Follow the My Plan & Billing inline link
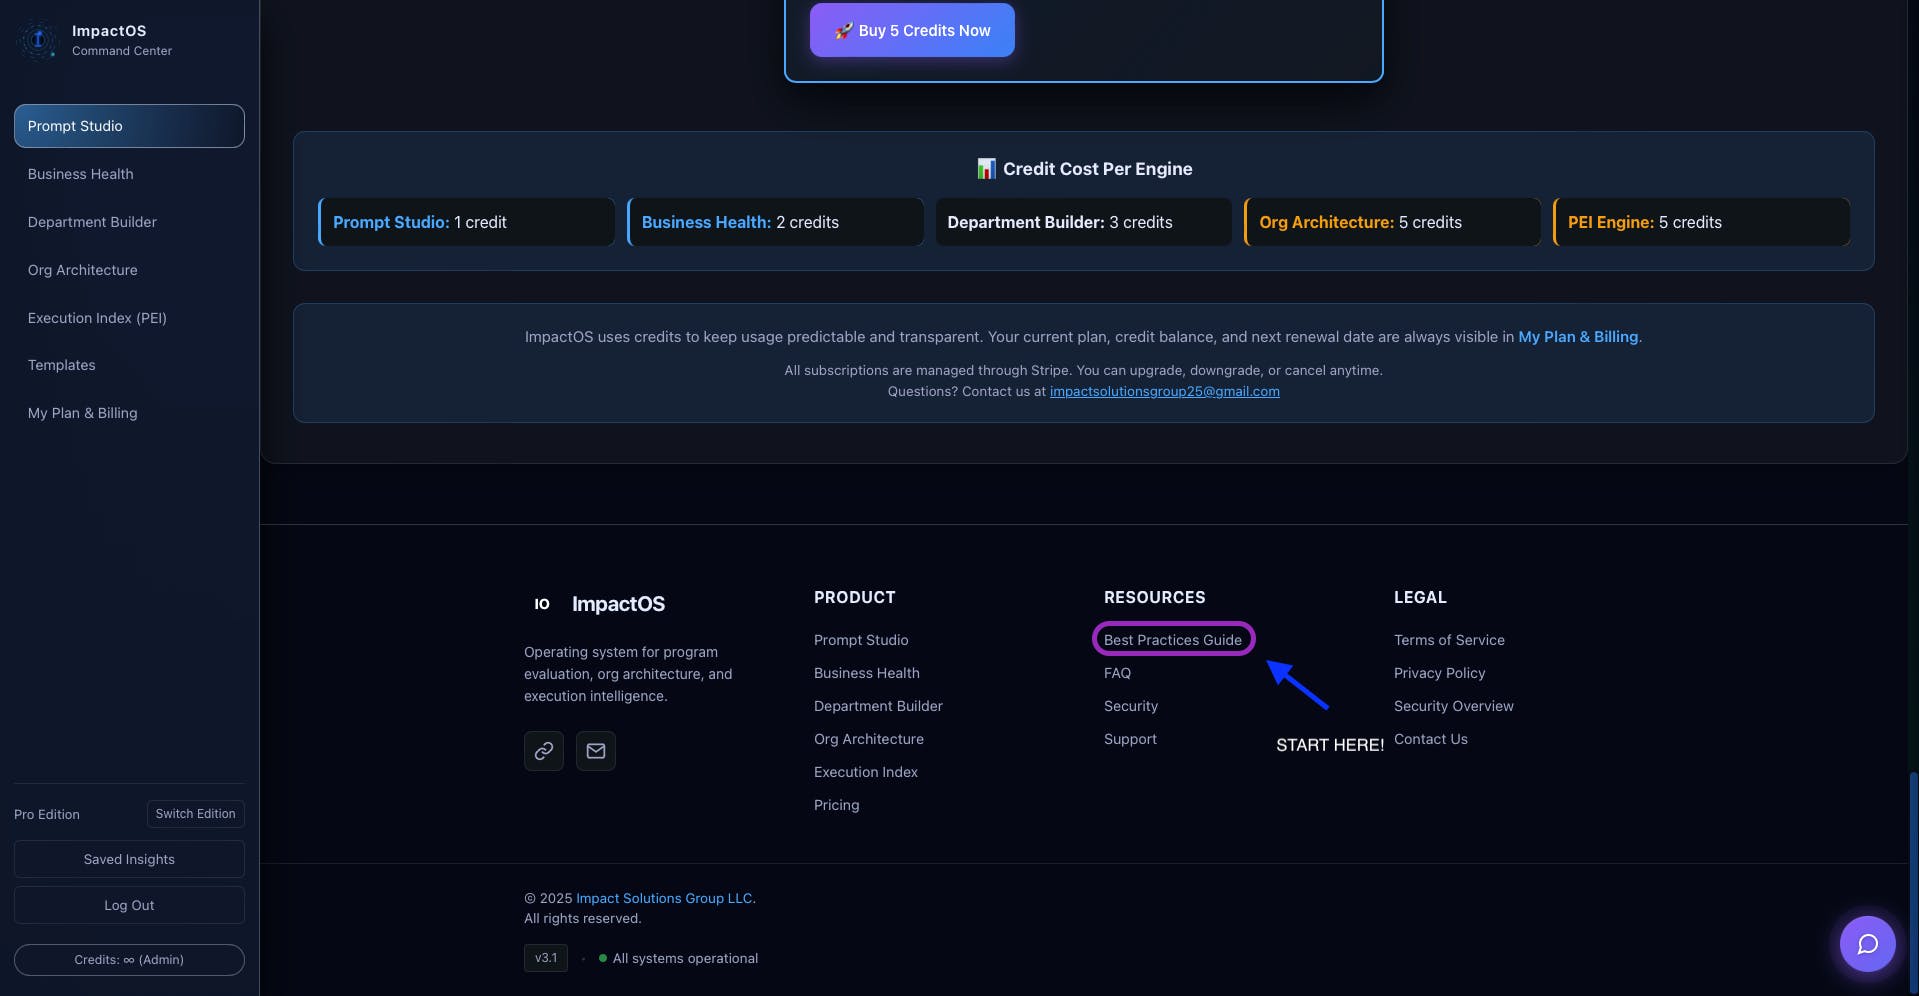The width and height of the screenshot is (1919, 996). pyautogui.click(x=1578, y=337)
